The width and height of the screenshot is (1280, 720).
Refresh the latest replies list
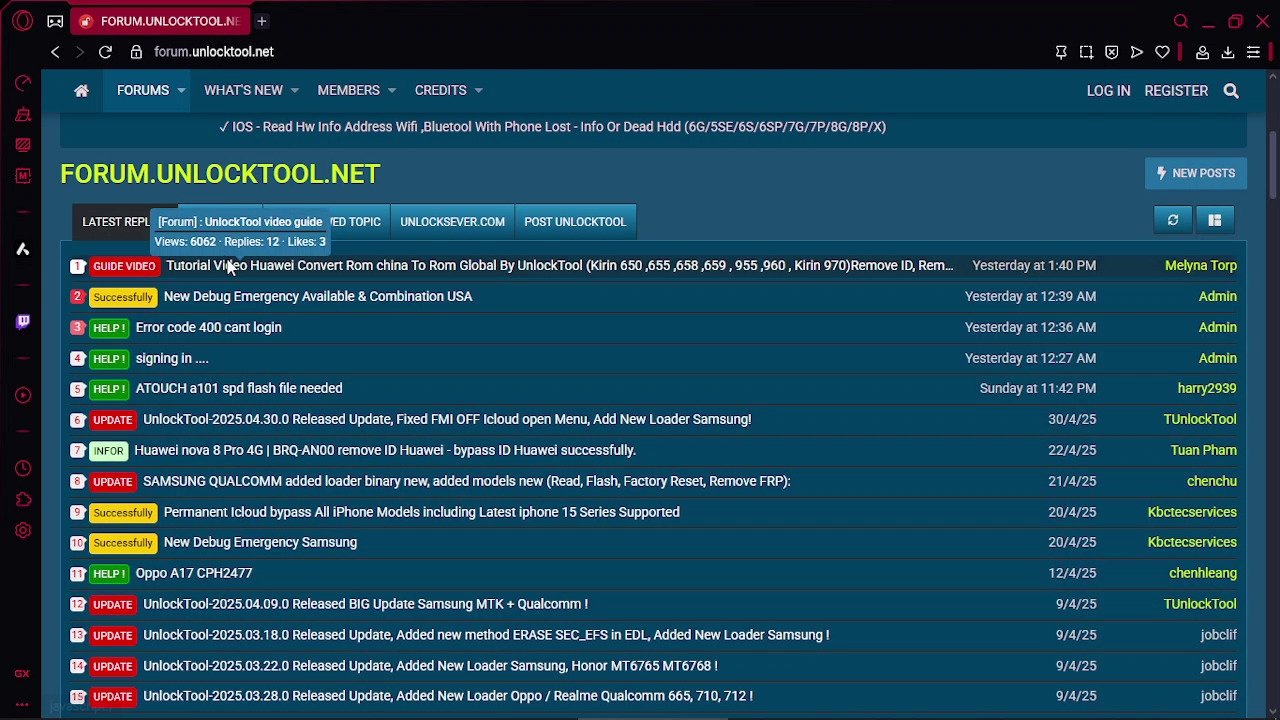coord(1173,220)
